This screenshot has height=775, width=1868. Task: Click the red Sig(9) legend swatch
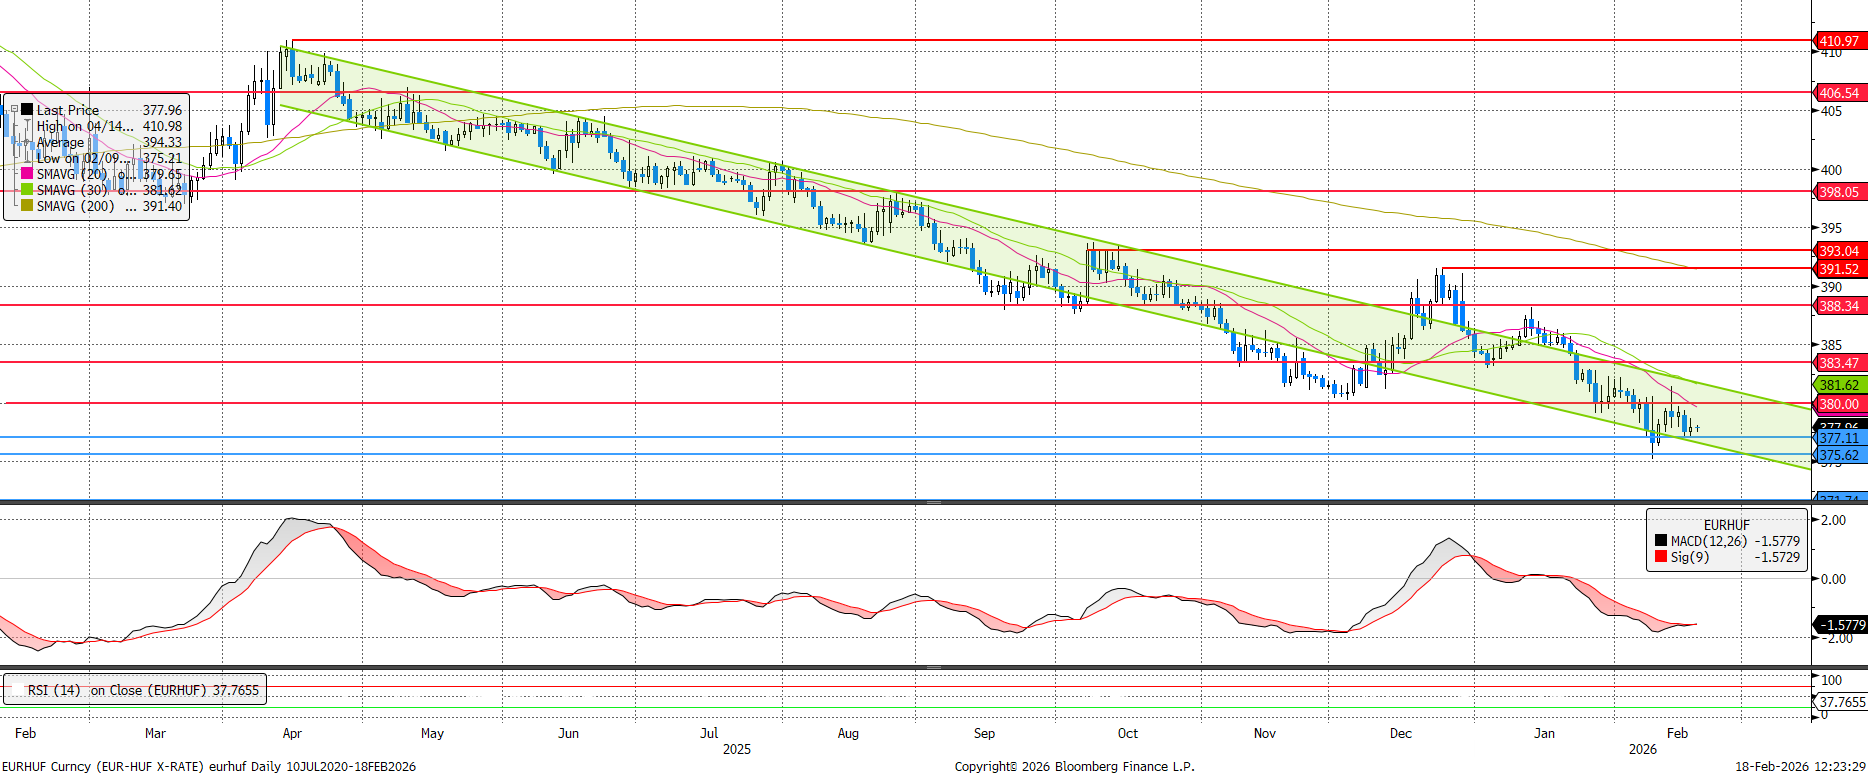(x=1661, y=557)
